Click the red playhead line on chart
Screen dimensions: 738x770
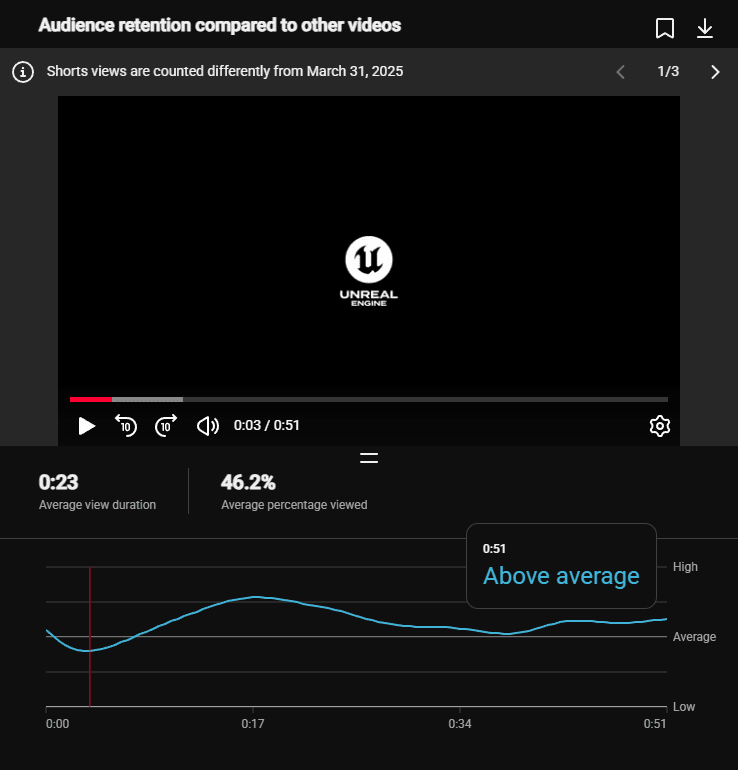click(90, 636)
